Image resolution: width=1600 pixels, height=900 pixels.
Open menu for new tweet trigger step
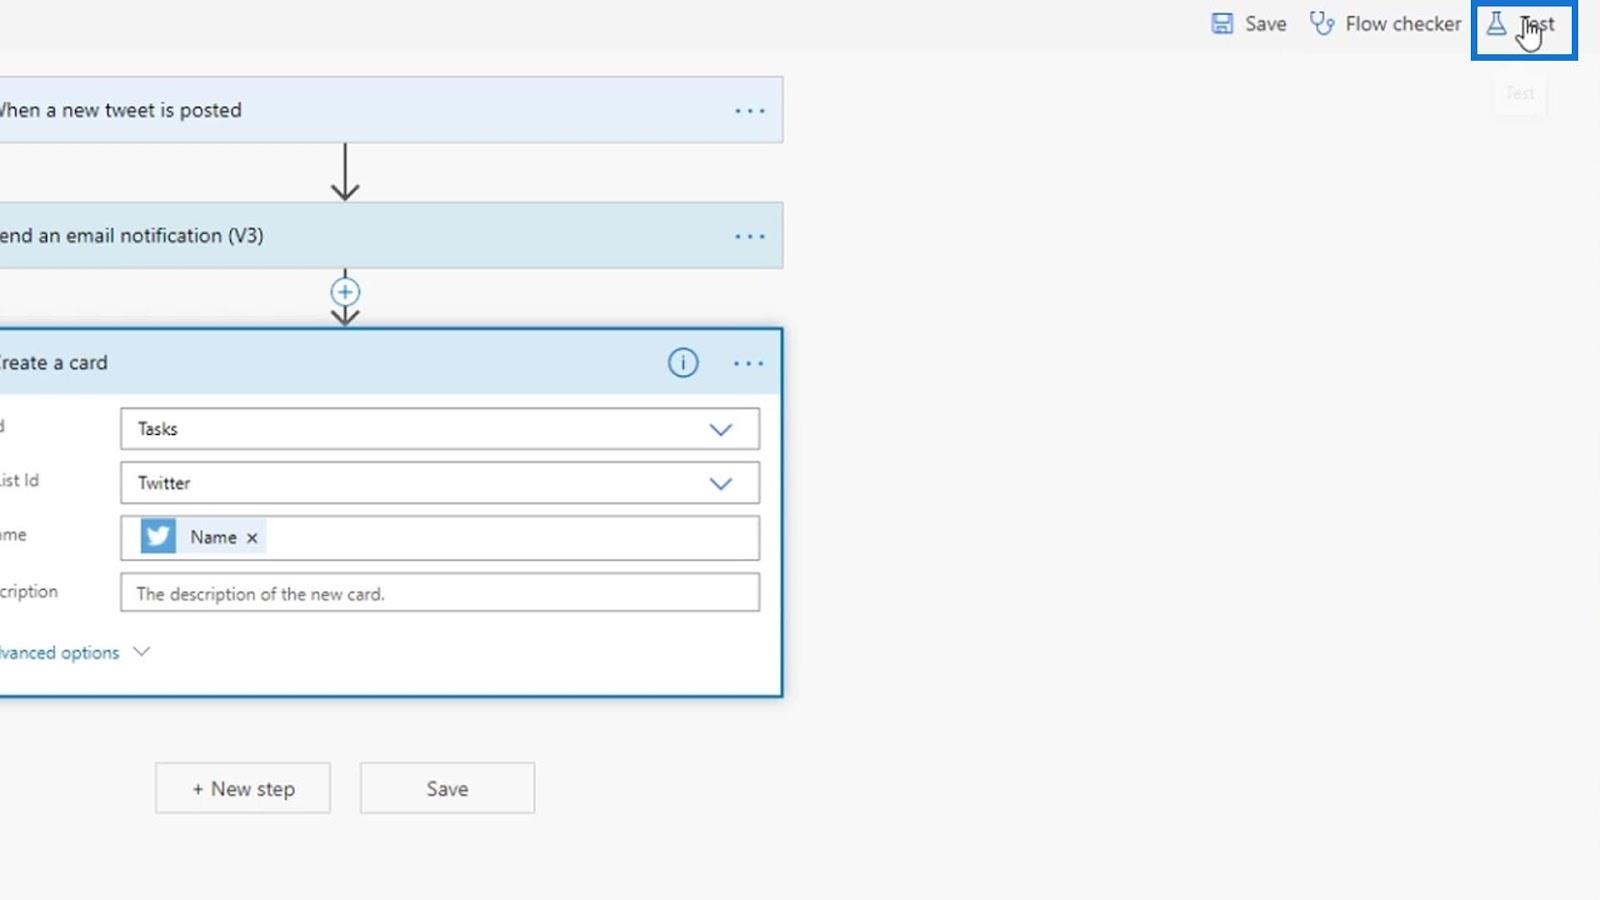[x=749, y=111]
